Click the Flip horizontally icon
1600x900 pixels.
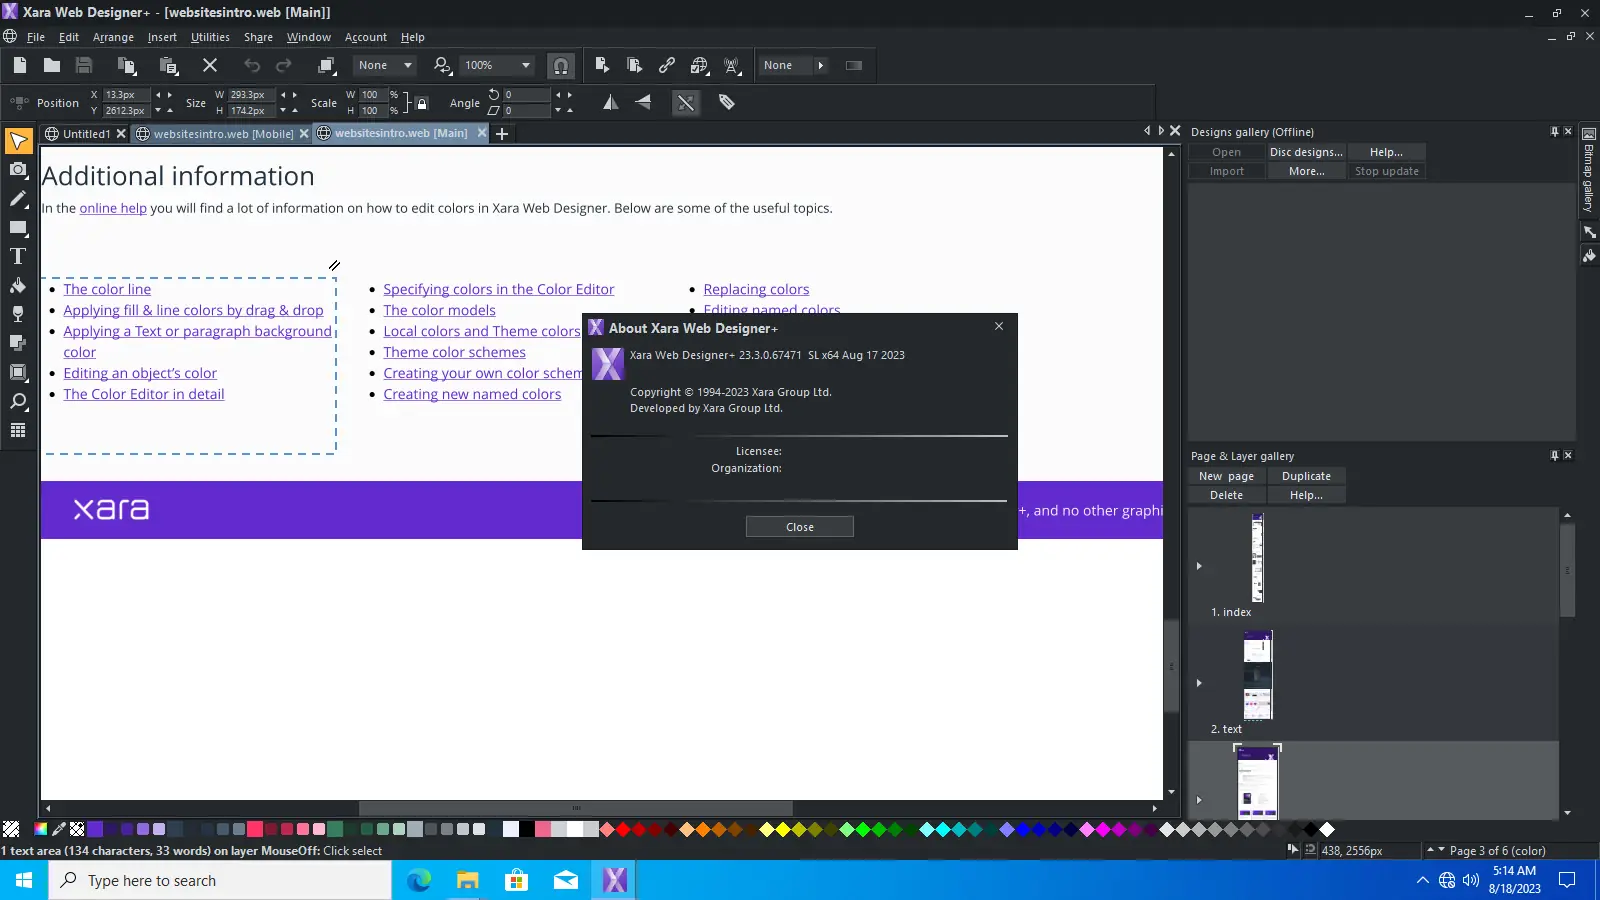coord(610,102)
